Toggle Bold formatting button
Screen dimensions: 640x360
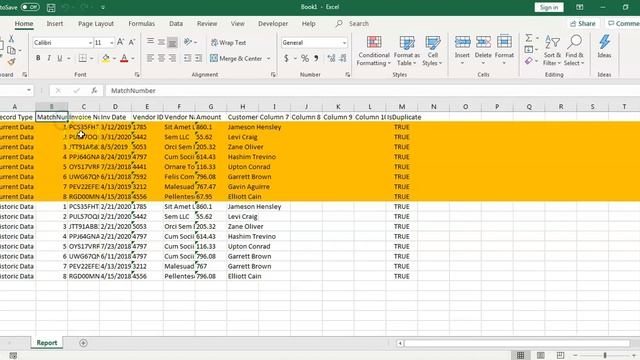point(38,58)
